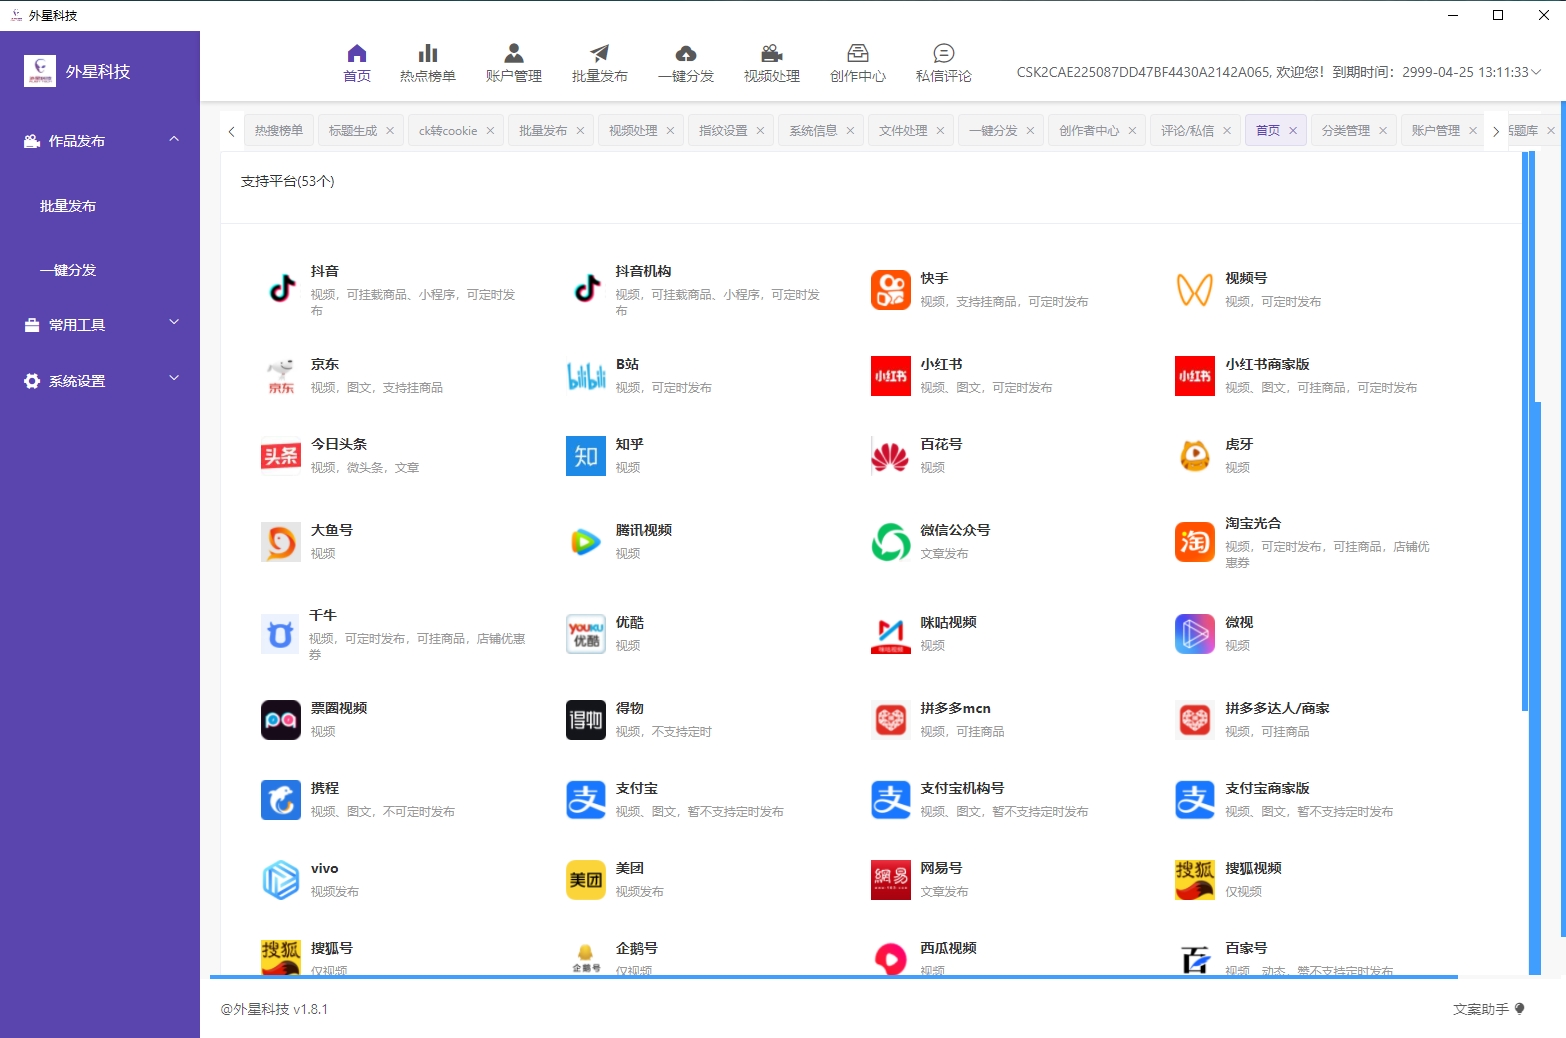Switch to the 分类管理 tab
The image size is (1566, 1038).
pyautogui.click(x=1345, y=131)
